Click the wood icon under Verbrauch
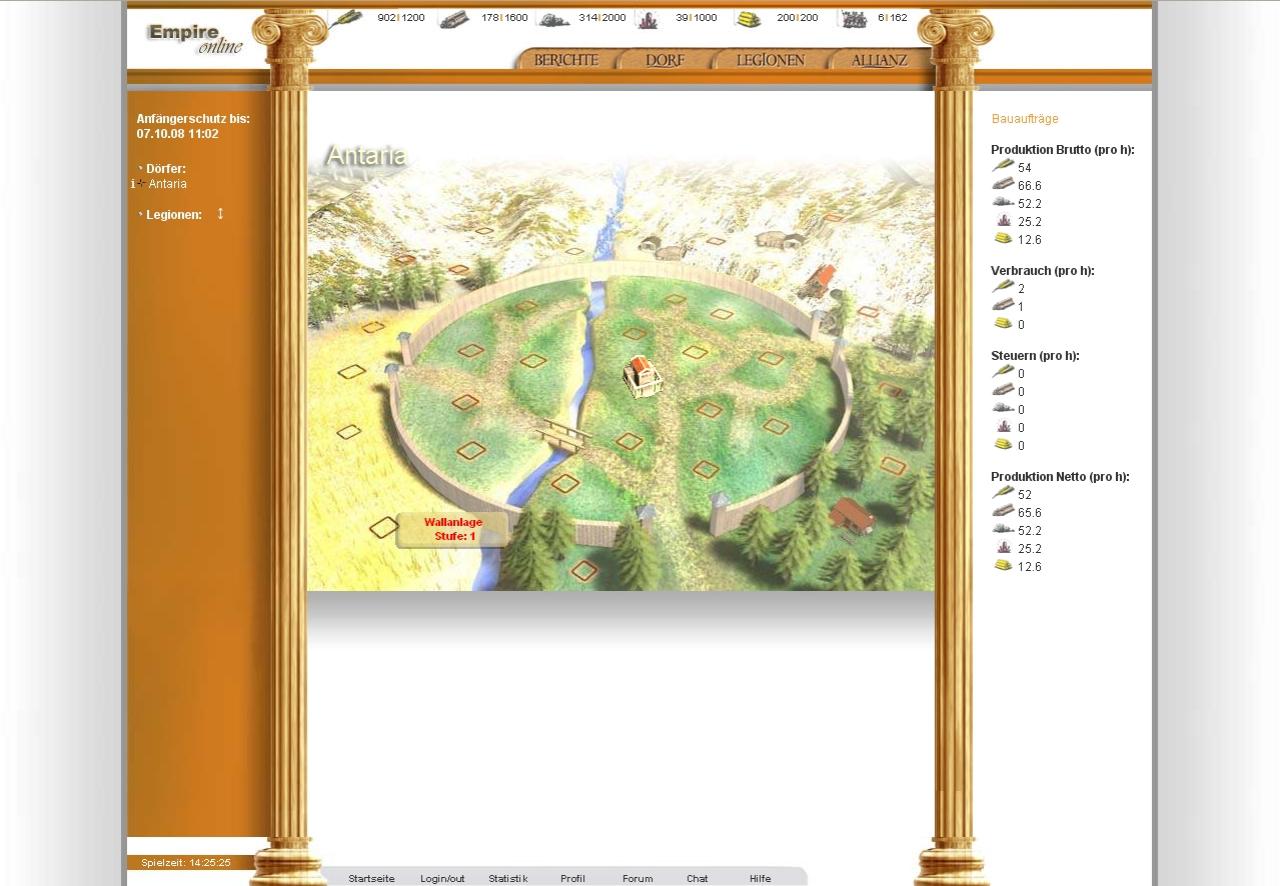The height and width of the screenshot is (886, 1280). point(1003,305)
